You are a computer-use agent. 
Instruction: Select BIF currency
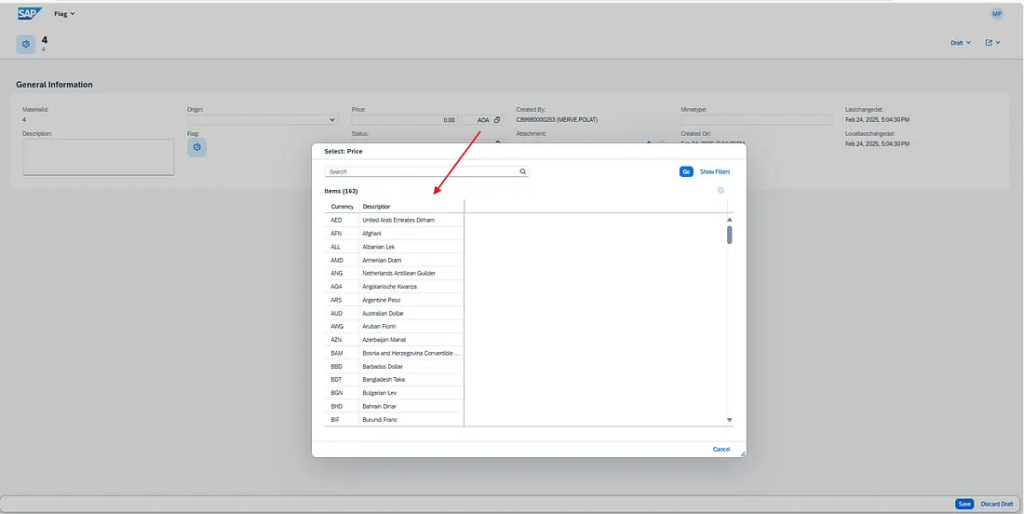tap(336, 419)
